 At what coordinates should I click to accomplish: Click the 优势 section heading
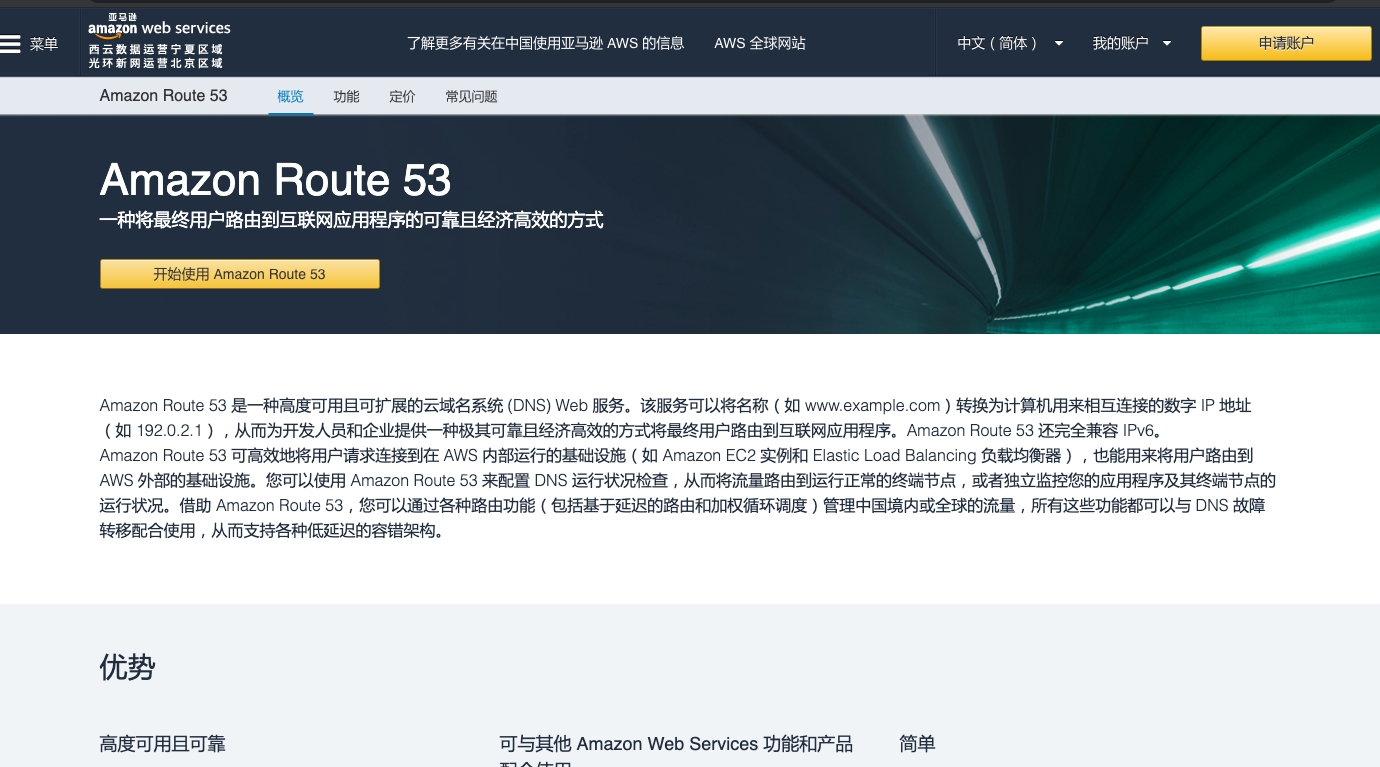(127, 667)
